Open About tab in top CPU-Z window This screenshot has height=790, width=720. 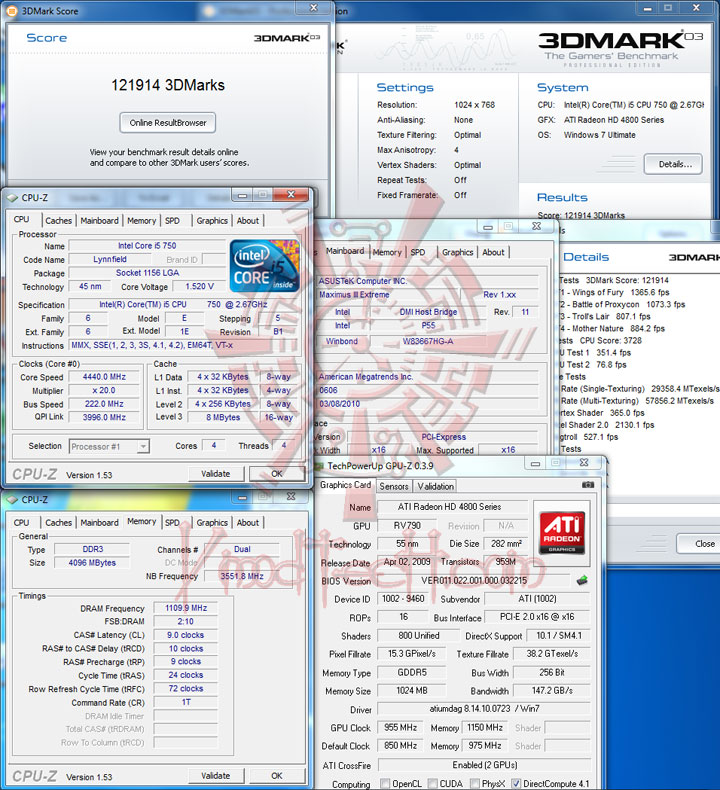pos(248,221)
